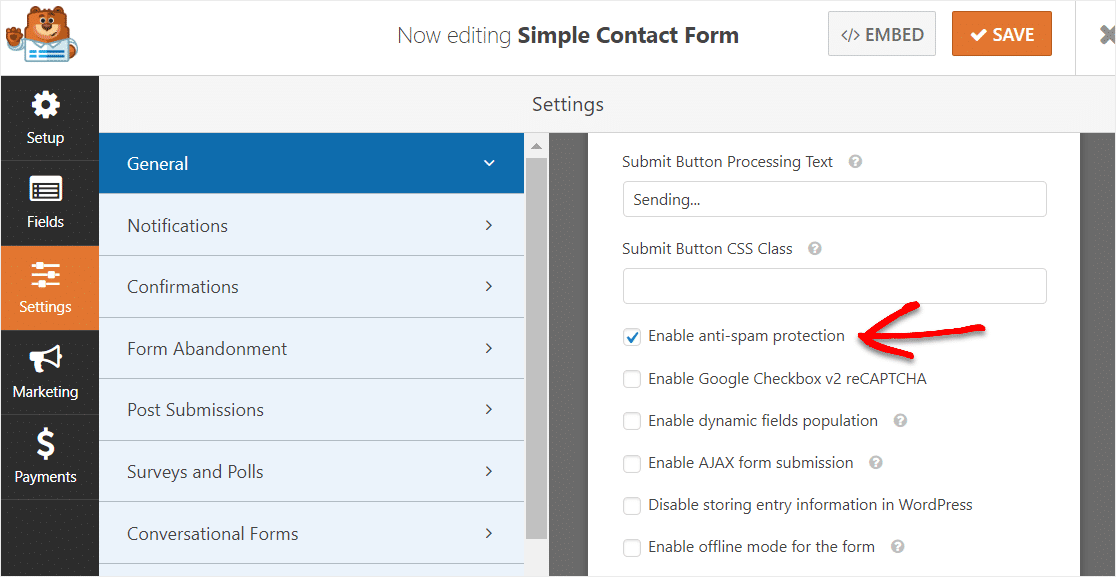Save the form with Save button

(1001, 35)
